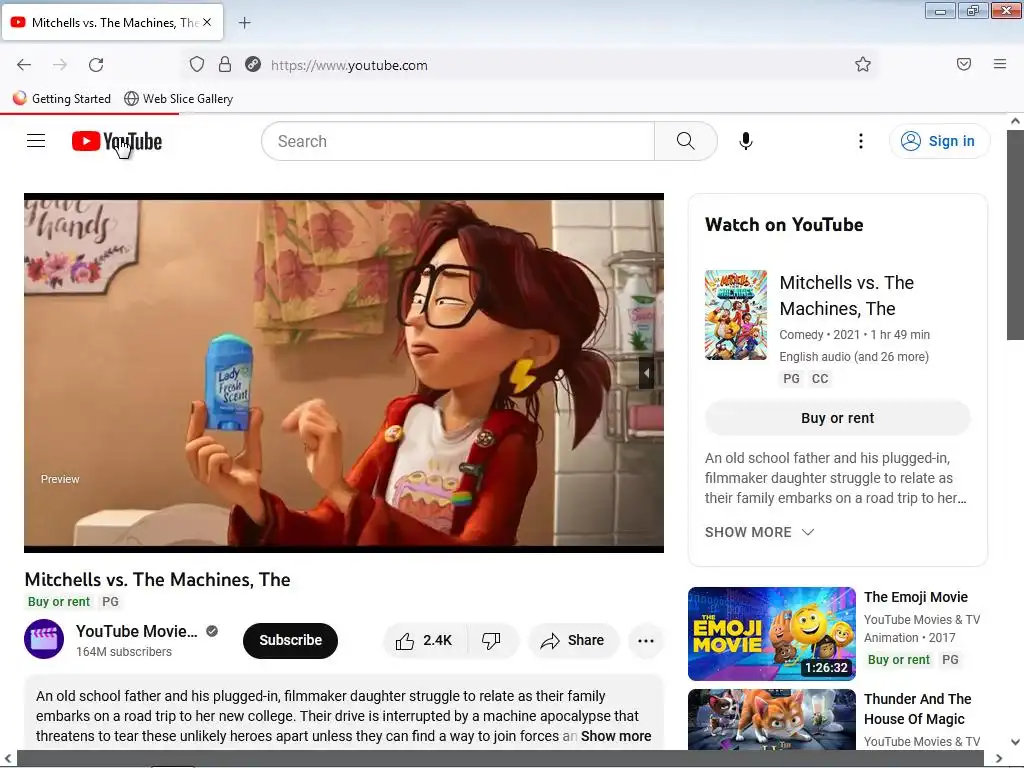Start voice search with microphone icon
Viewport: 1024px width, 768px height.
[x=746, y=141]
